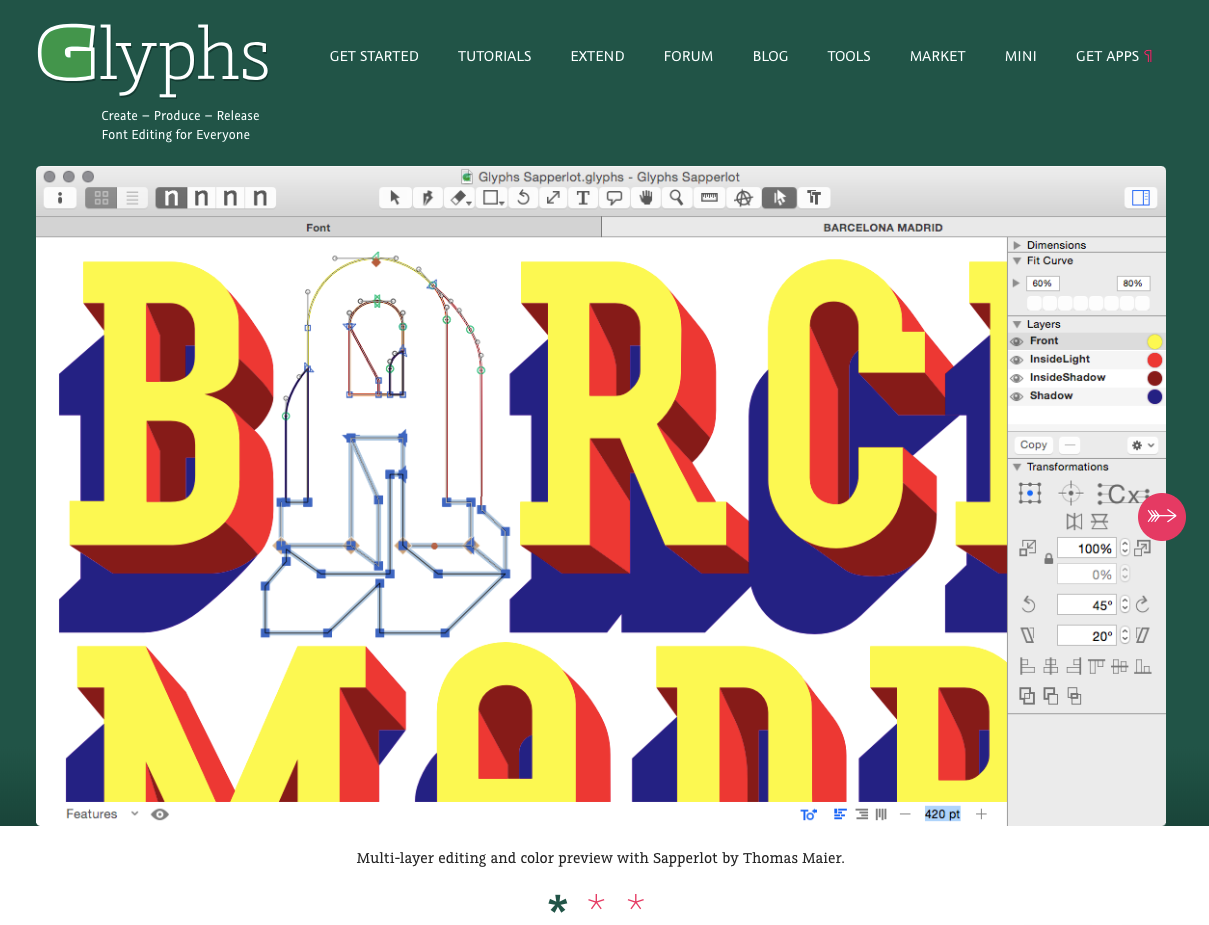Mirror selection vertically in Transformations
Image resolution: width=1209 pixels, height=925 pixels.
pyautogui.click(x=1099, y=521)
